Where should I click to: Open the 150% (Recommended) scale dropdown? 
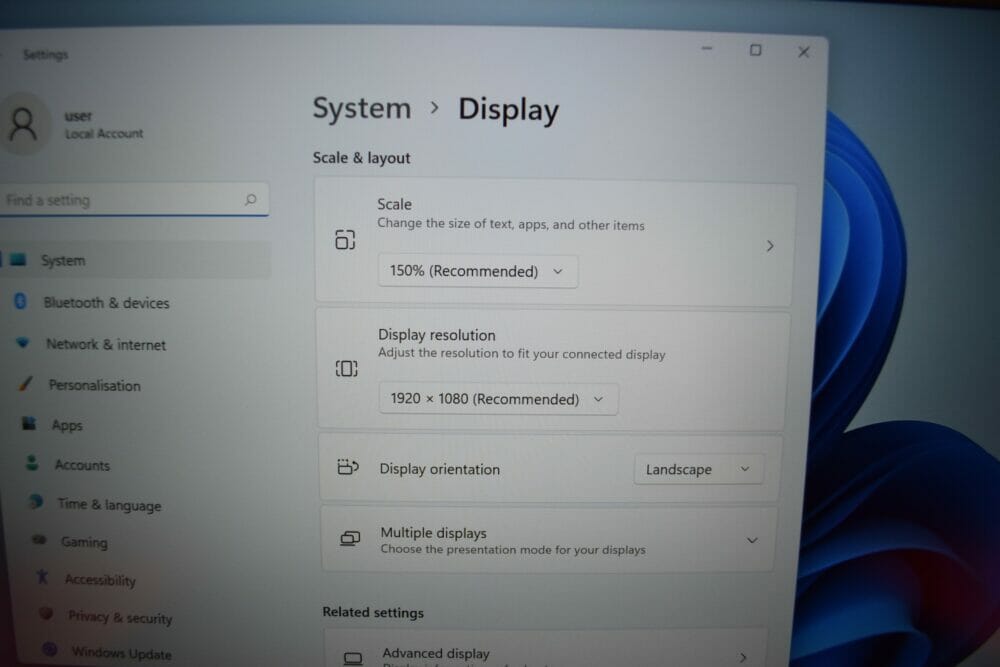(x=478, y=271)
